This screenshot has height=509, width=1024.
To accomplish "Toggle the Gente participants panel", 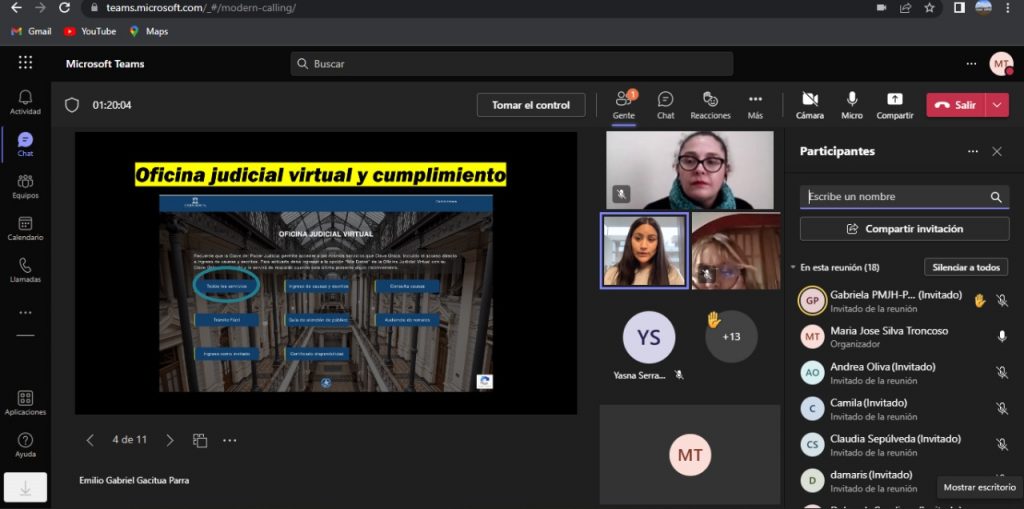I will [624, 105].
